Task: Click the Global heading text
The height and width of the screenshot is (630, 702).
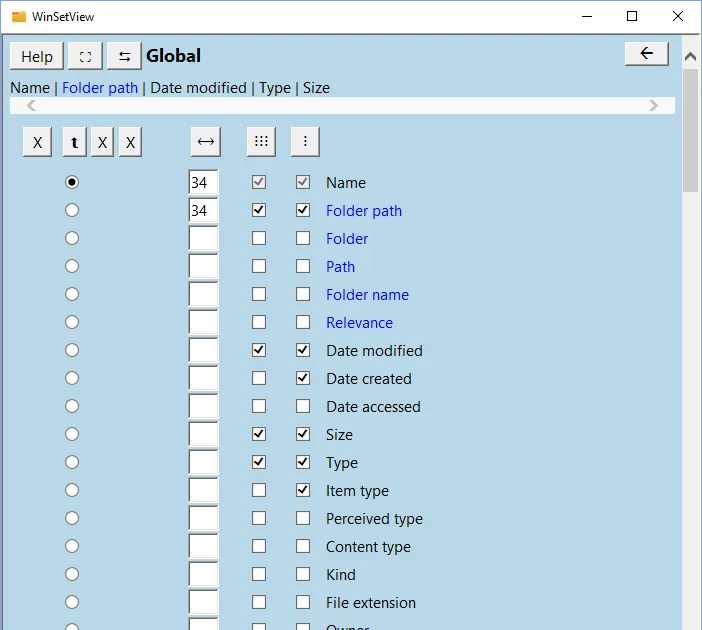Action: coord(173,56)
